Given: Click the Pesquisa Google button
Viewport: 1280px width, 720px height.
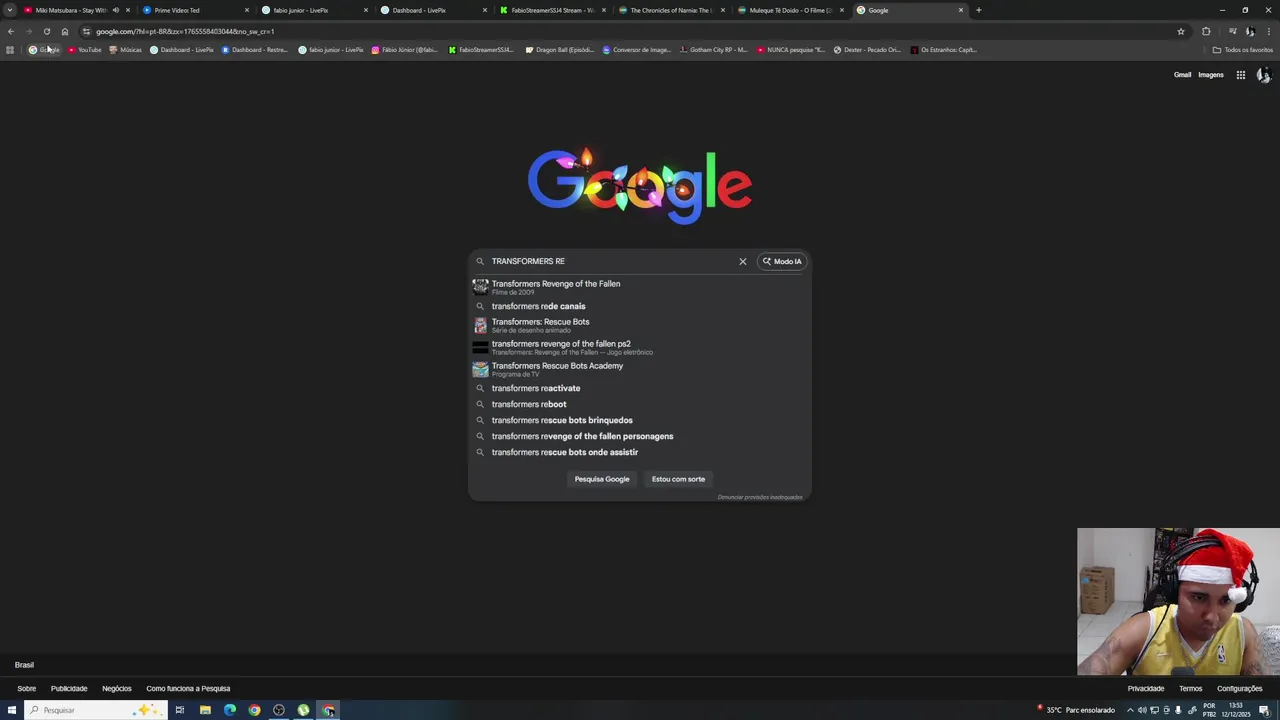Looking at the screenshot, I should click(602, 479).
